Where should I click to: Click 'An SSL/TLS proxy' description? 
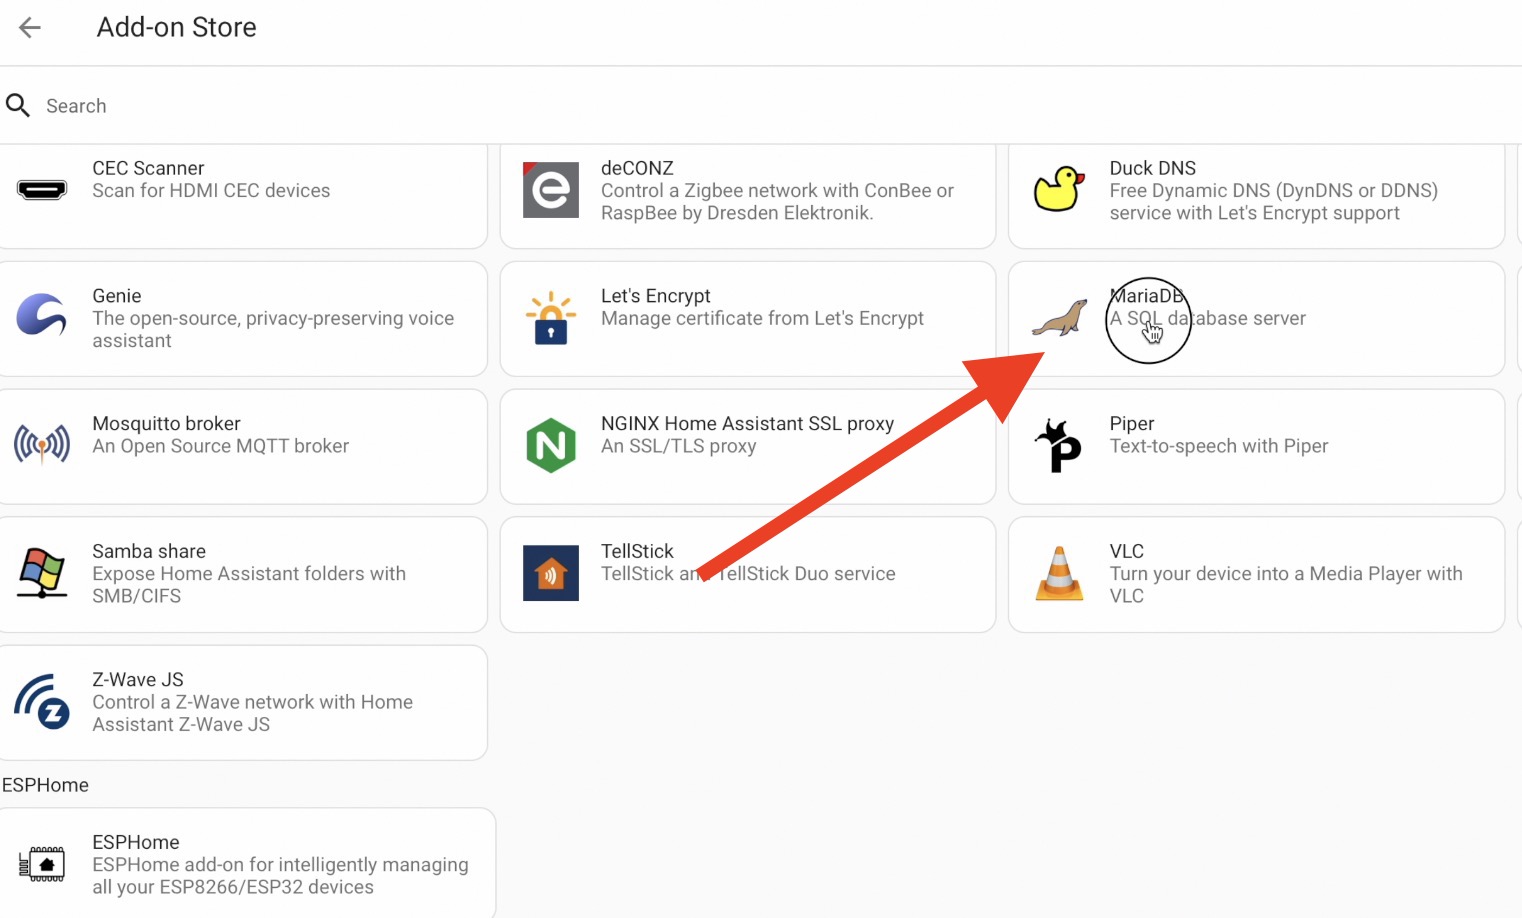(x=678, y=446)
